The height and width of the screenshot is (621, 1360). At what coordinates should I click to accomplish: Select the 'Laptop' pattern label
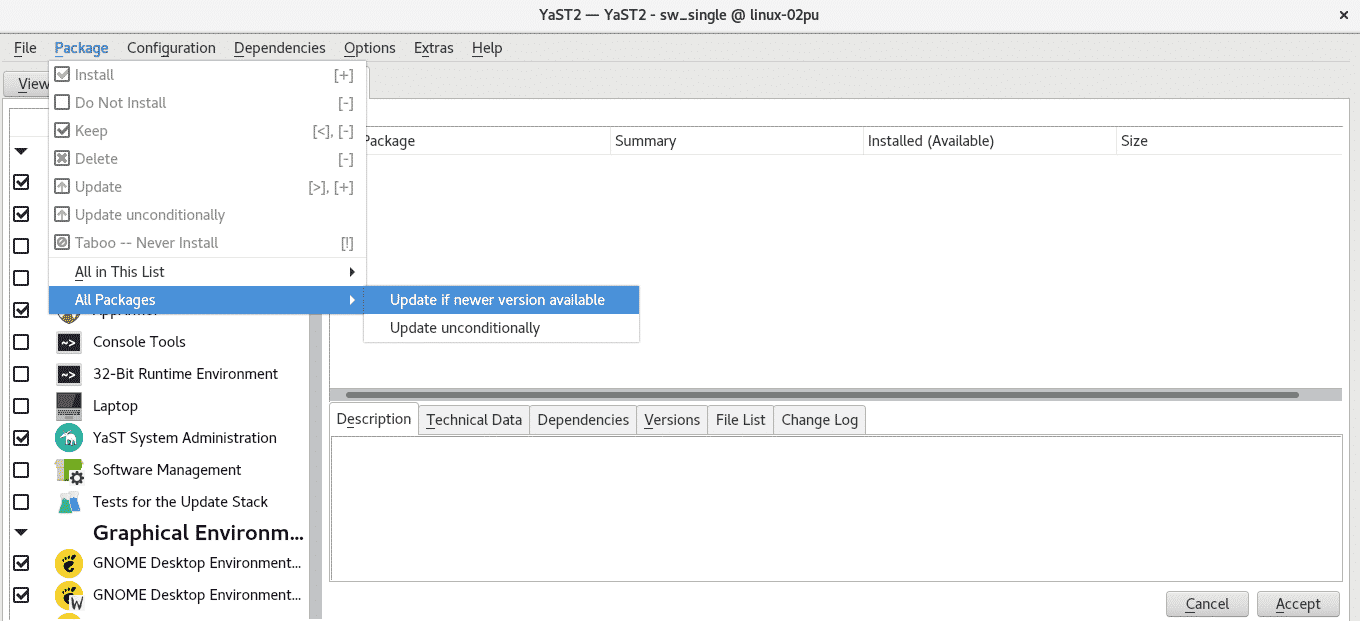tap(115, 406)
